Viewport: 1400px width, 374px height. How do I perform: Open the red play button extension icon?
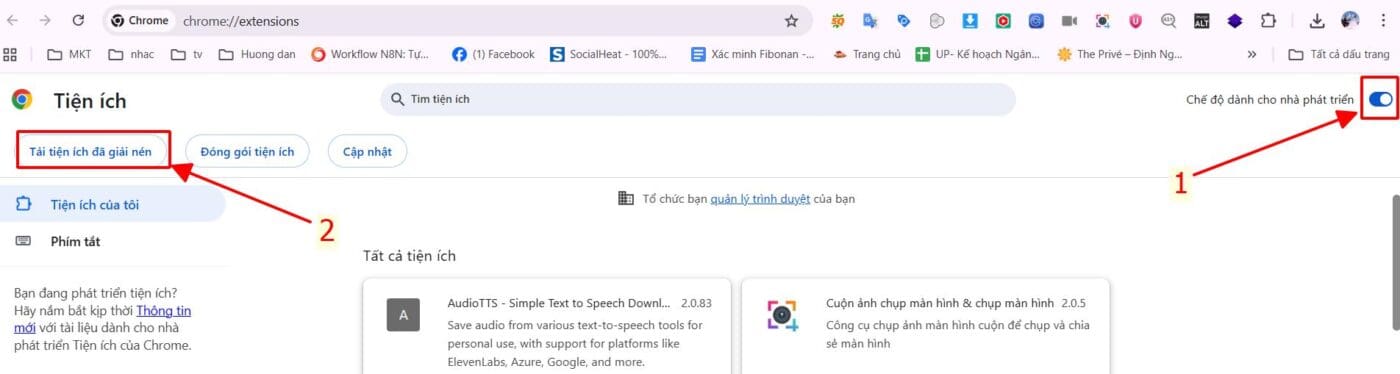pyautogui.click(x=1002, y=20)
